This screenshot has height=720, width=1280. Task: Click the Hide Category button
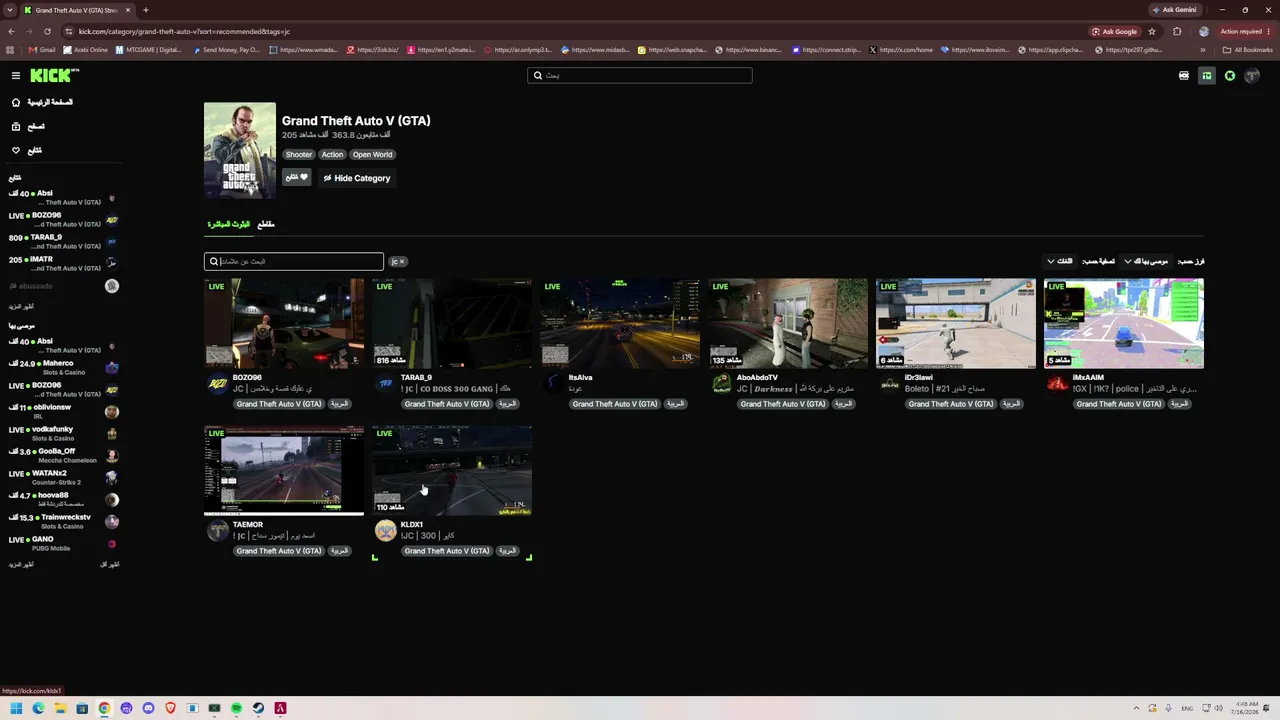[x=356, y=178]
